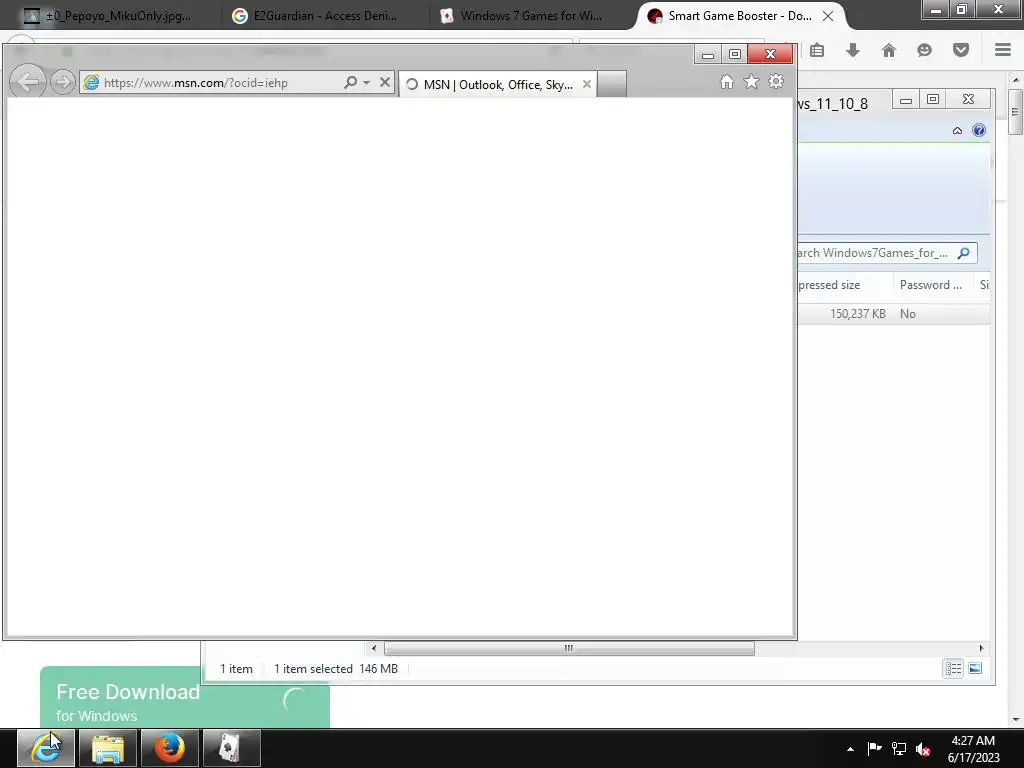The width and height of the screenshot is (1024, 768).
Task: Click Firefox chat smiley icon
Action: pyautogui.click(x=924, y=50)
